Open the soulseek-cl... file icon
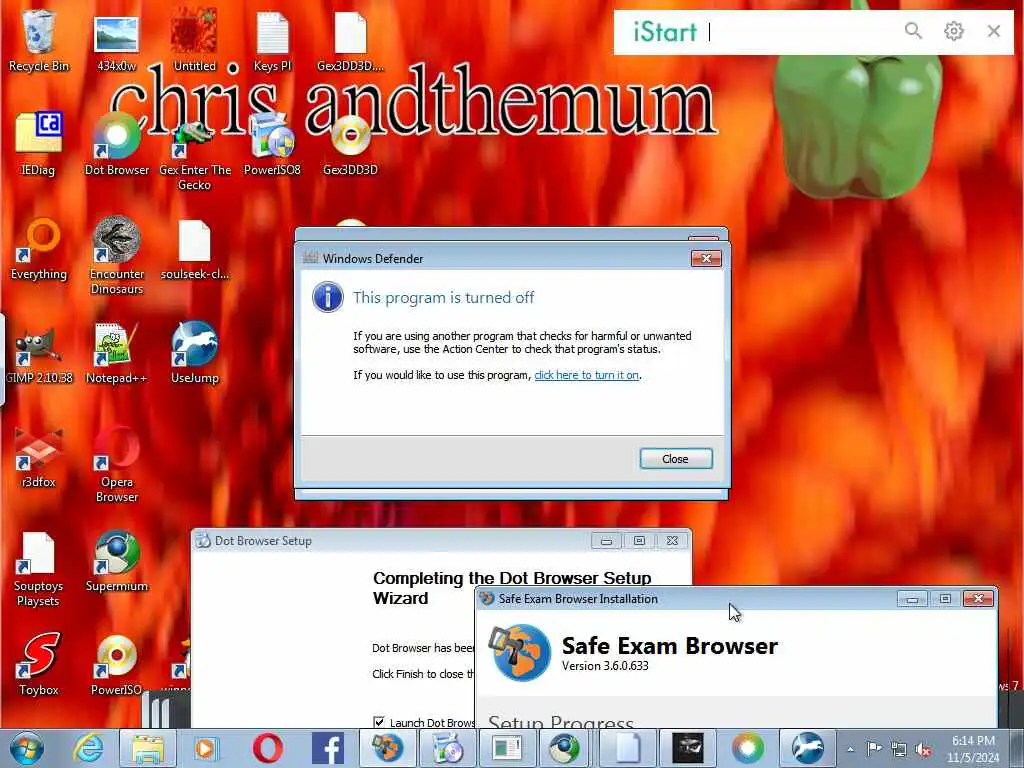Viewport: 1024px width, 768px height. (x=195, y=248)
